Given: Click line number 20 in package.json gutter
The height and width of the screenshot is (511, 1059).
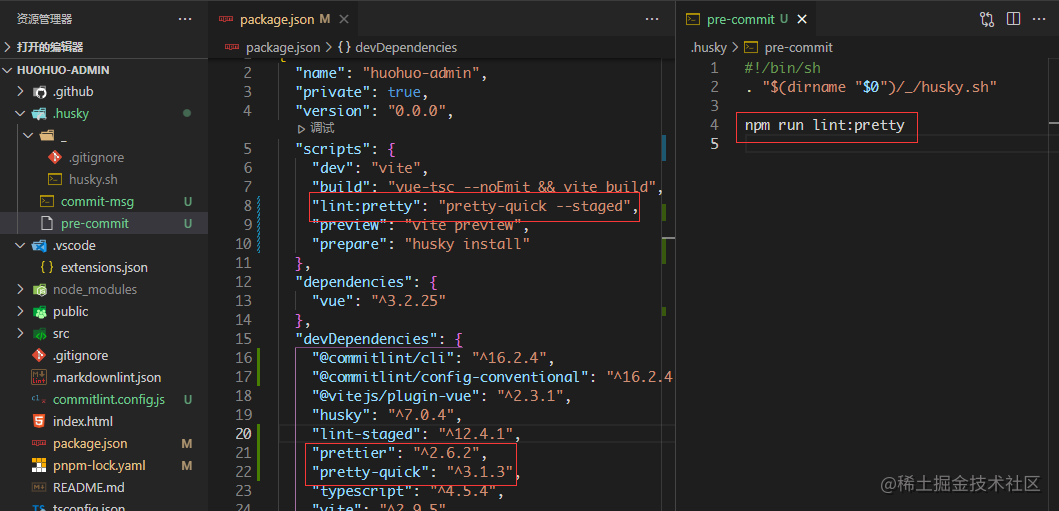Looking at the screenshot, I should [243, 433].
